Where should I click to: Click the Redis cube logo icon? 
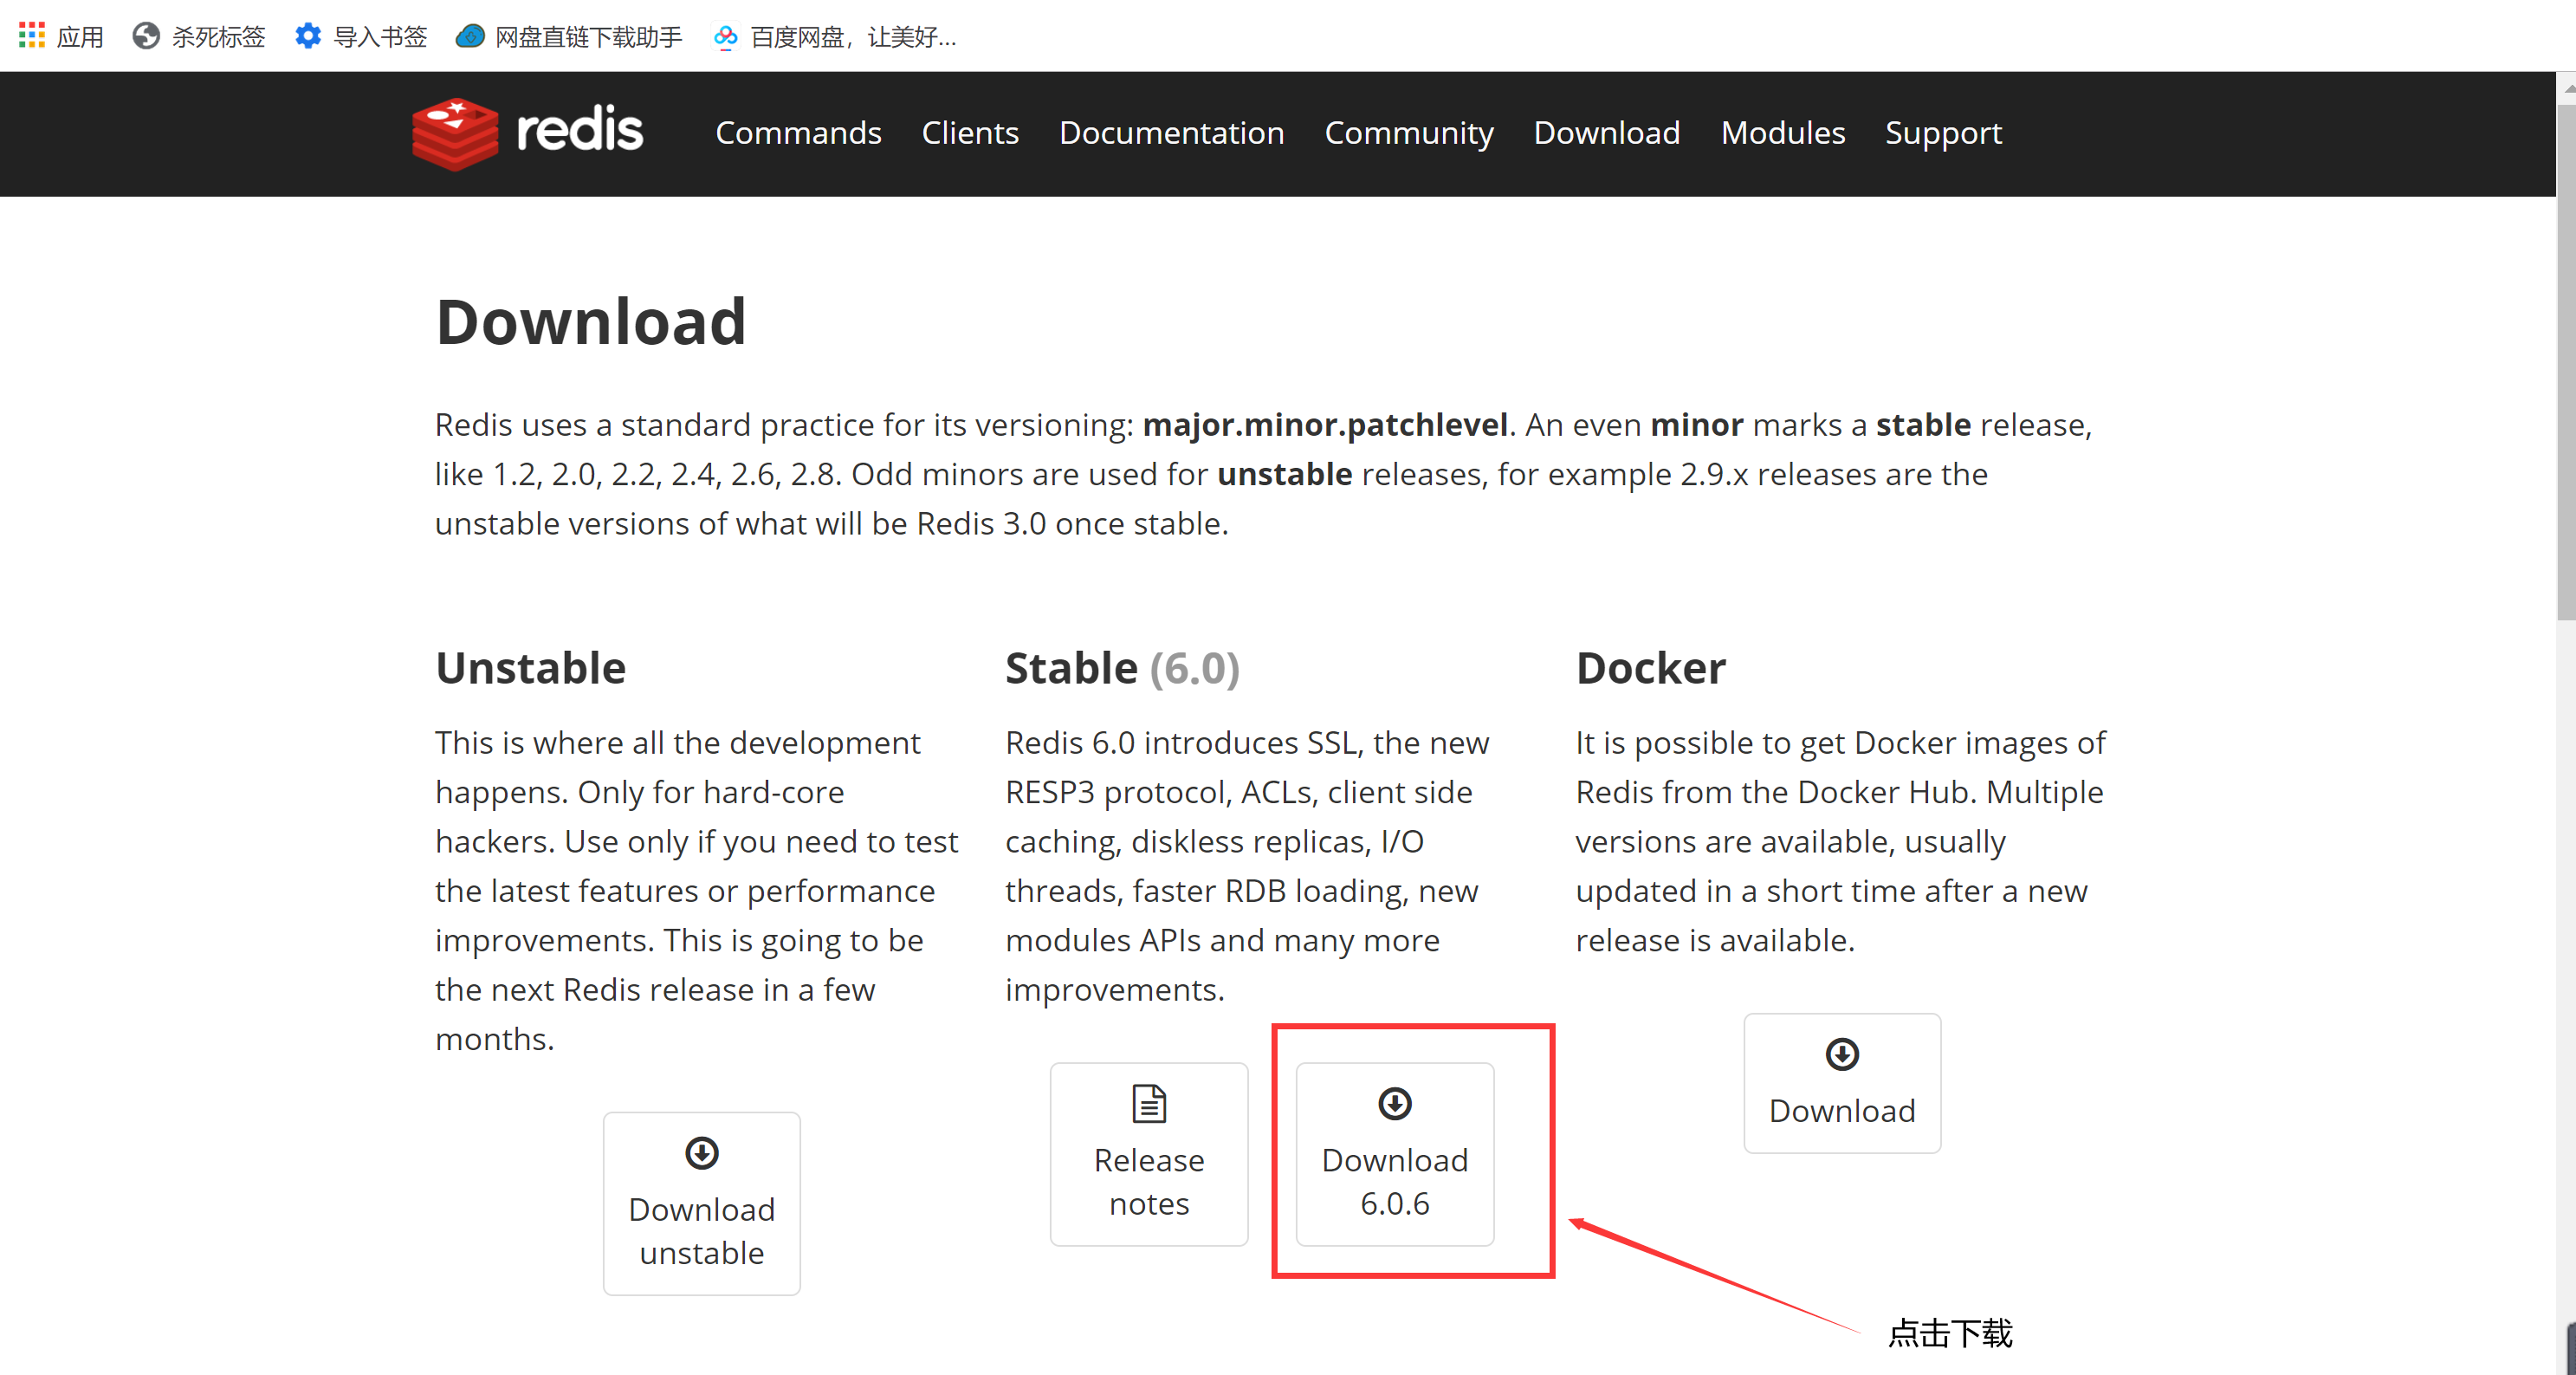point(455,133)
